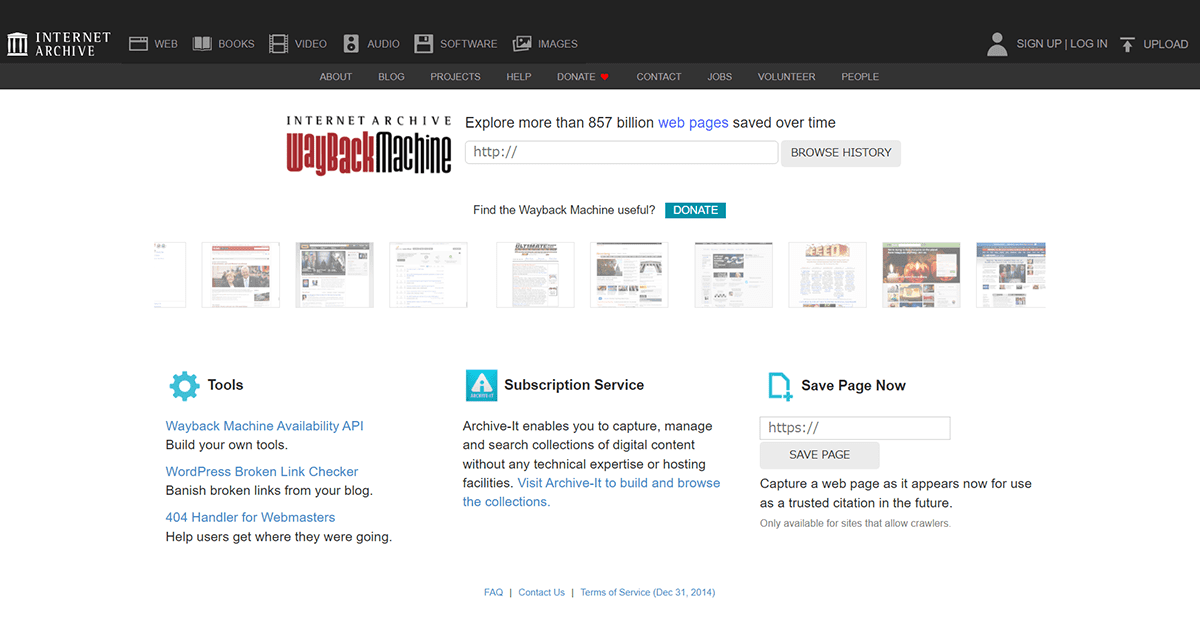This screenshot has width=1200, height=630.
Task: Open the Contact Us footer link
Action: pyautogui.click(x=542, y=593)
